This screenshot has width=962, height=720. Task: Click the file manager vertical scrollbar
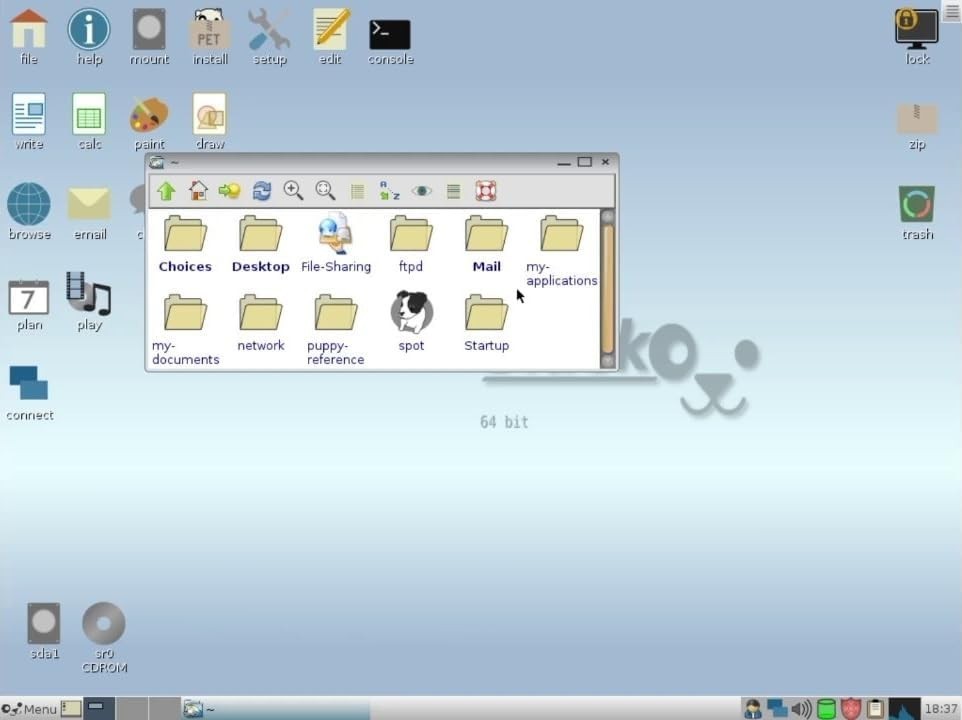click(608, 288)
